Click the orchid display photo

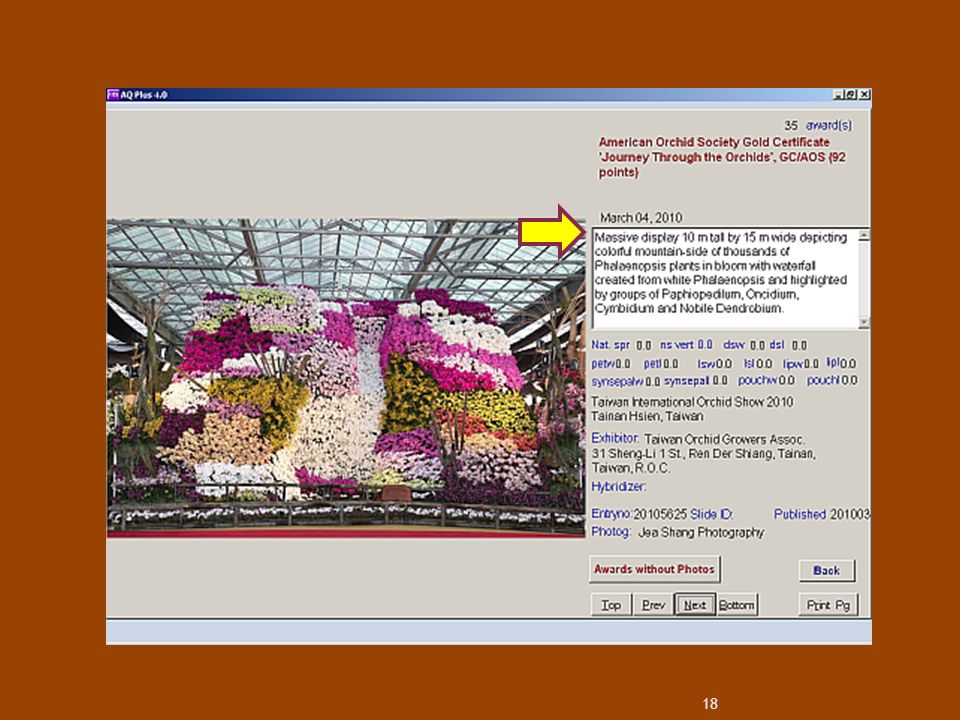(346, 378)
